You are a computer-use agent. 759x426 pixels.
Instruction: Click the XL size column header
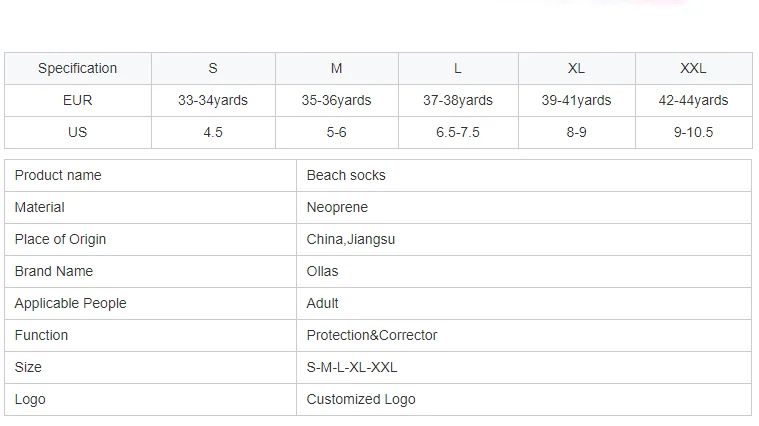pyautogui.click(x=576, y=68)
